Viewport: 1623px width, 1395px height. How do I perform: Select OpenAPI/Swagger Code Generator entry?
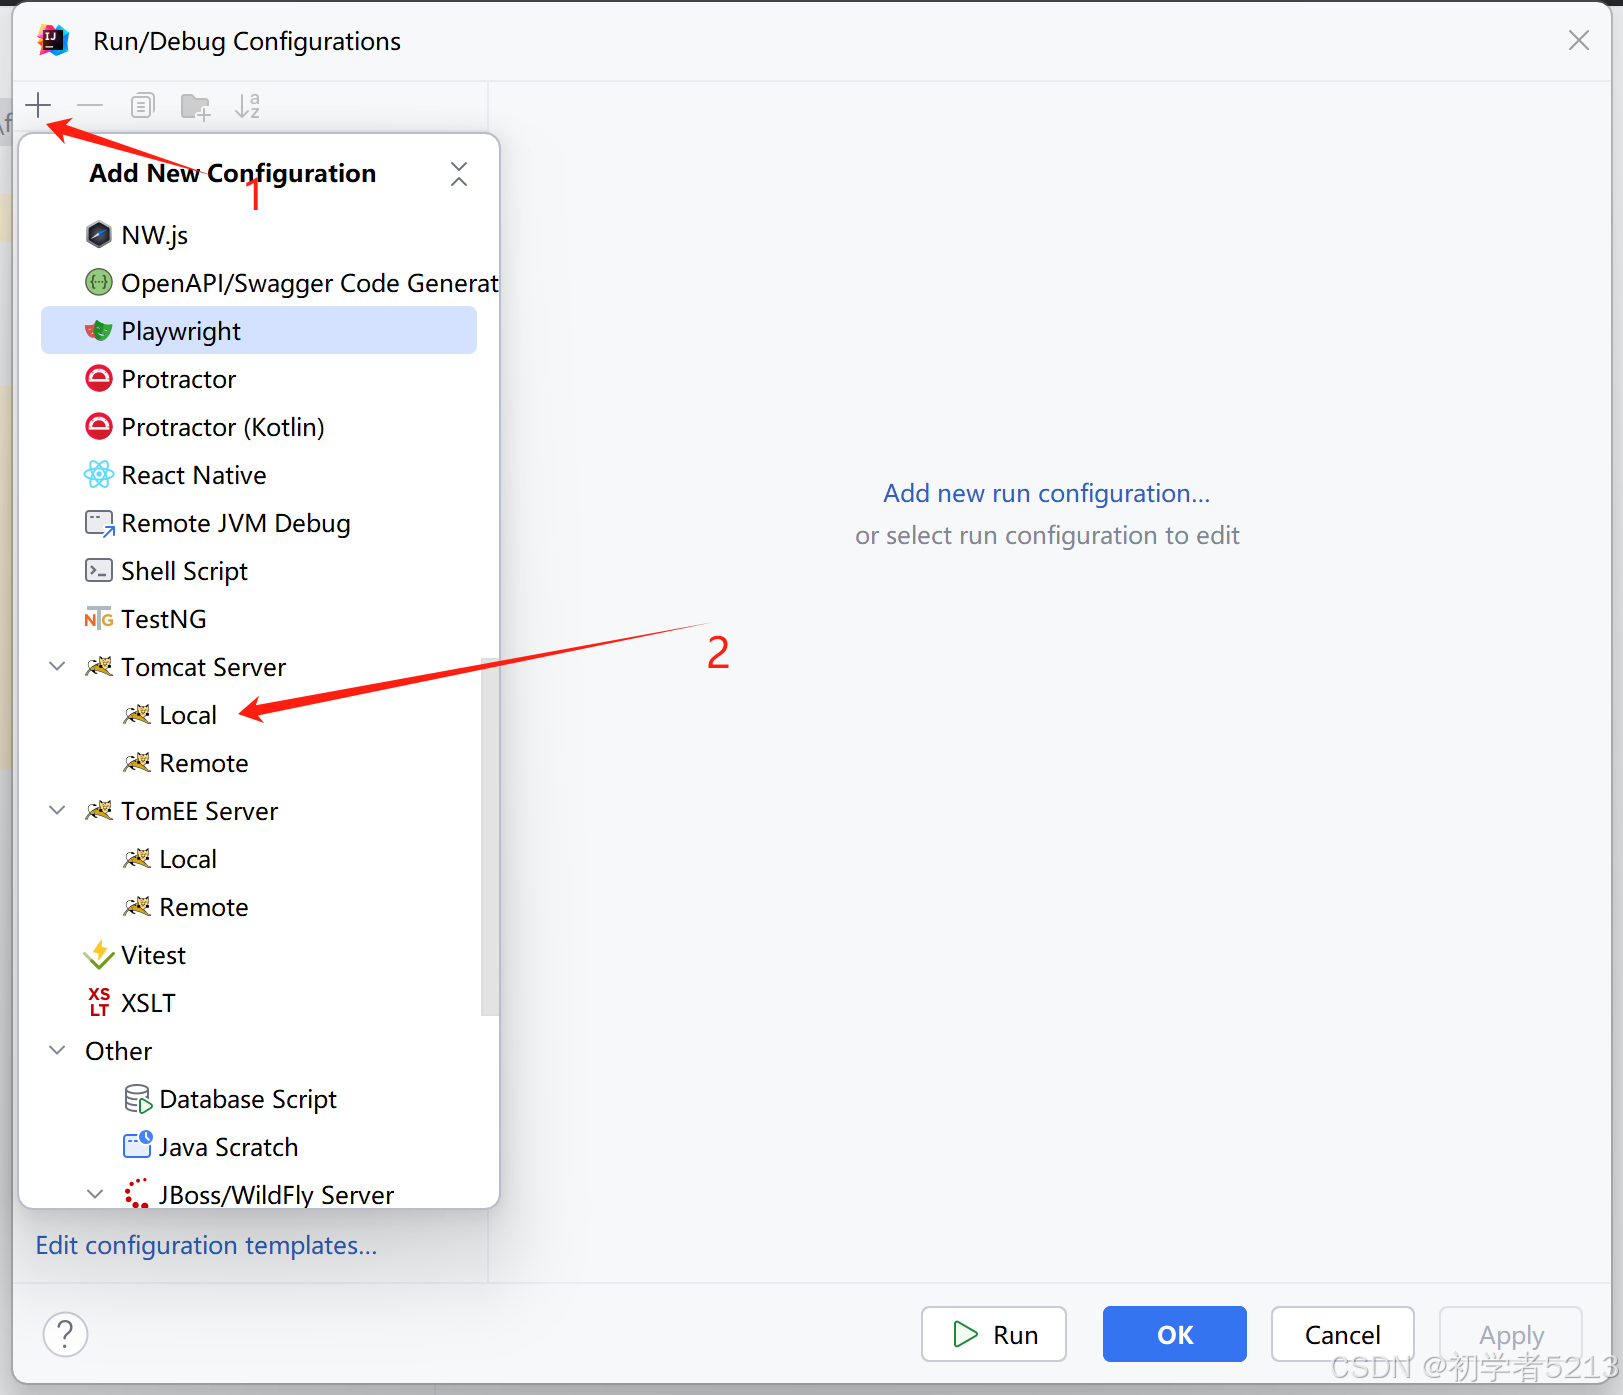[x=259, y=283]
